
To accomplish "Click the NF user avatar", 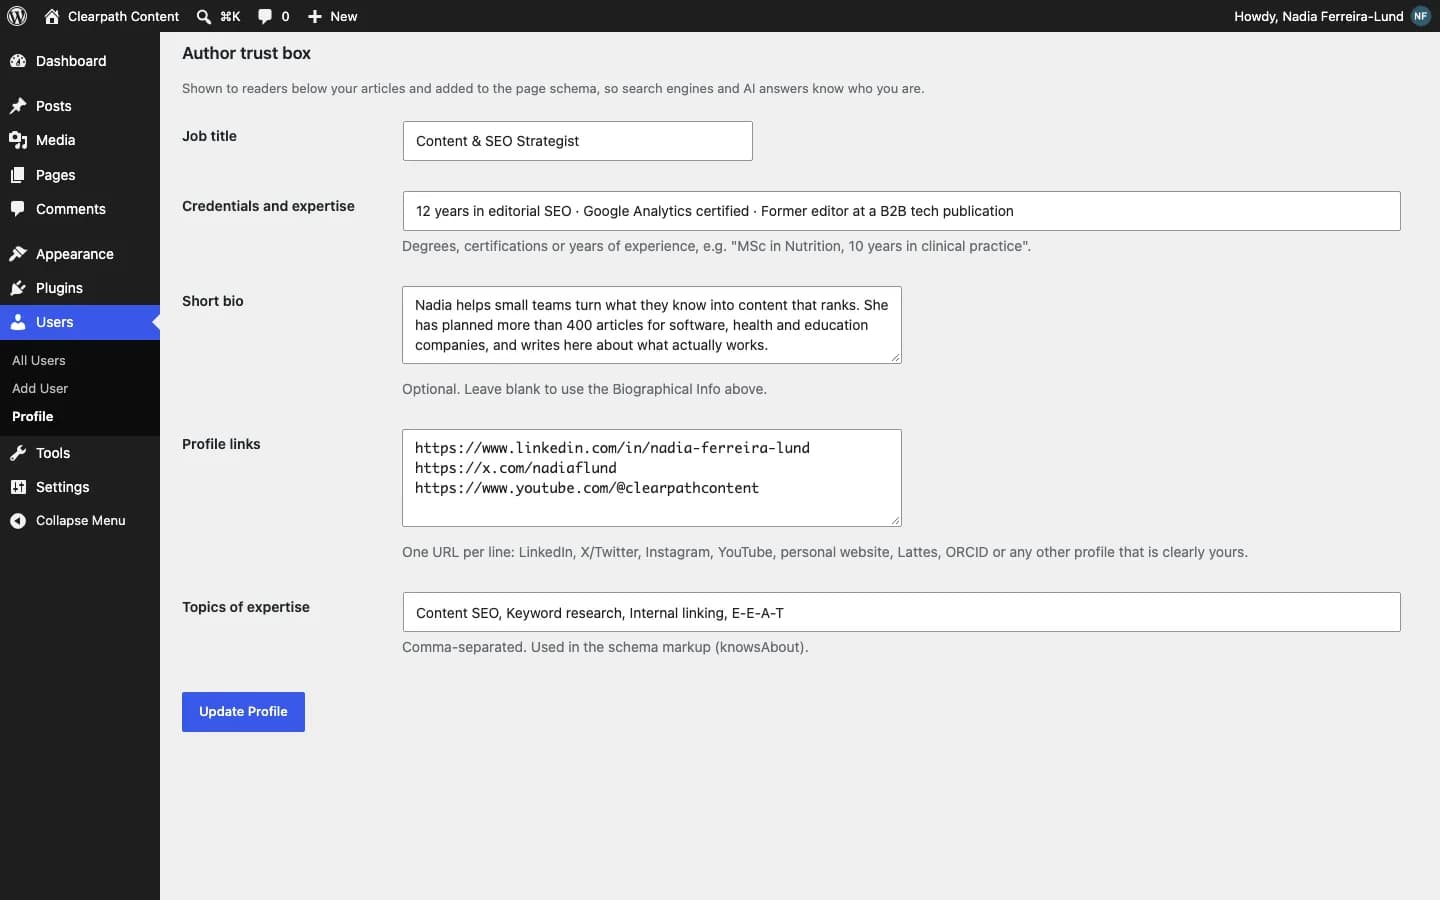I will tap(1421, 16).
